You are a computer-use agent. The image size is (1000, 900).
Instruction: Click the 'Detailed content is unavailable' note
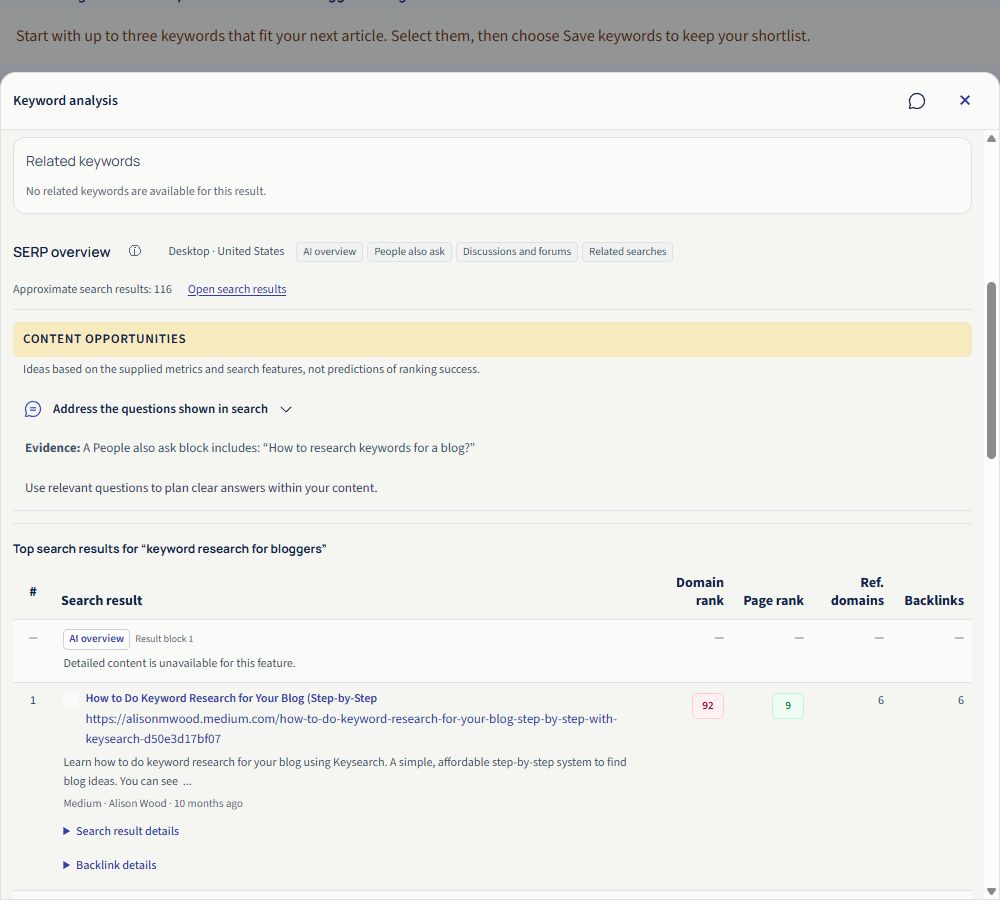pyautogui.click(x=179, y=663)
